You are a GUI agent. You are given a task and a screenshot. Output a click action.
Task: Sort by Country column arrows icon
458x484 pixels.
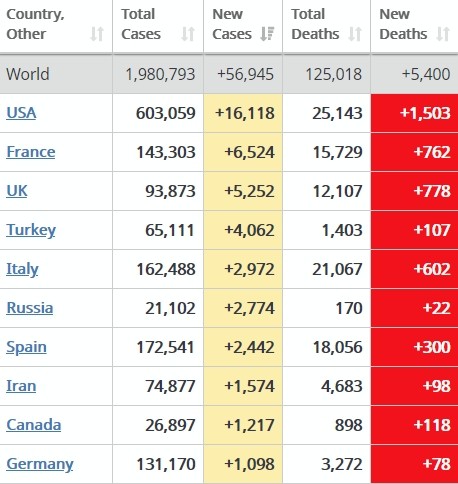97,34
